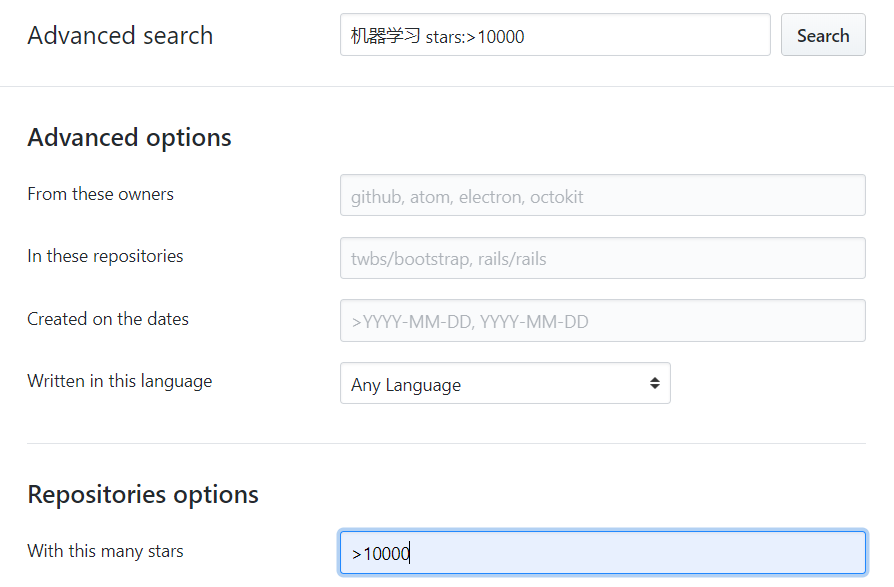Click the "In these repositories" label
This screenshot has height=587, width=894.
pyautogui.click(x=105, y=256)
